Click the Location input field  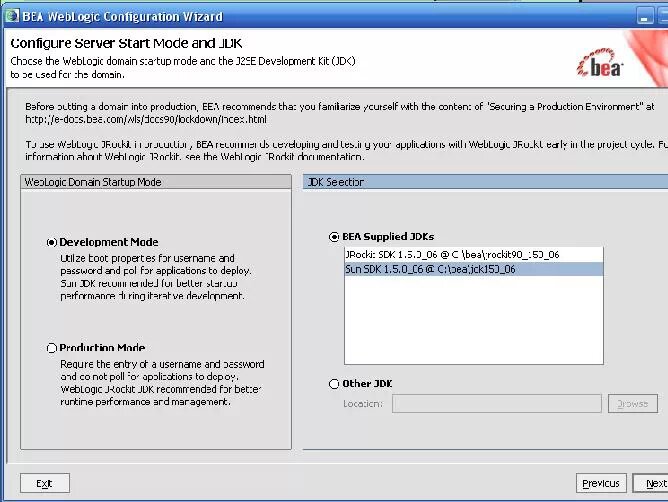[497, 404]
